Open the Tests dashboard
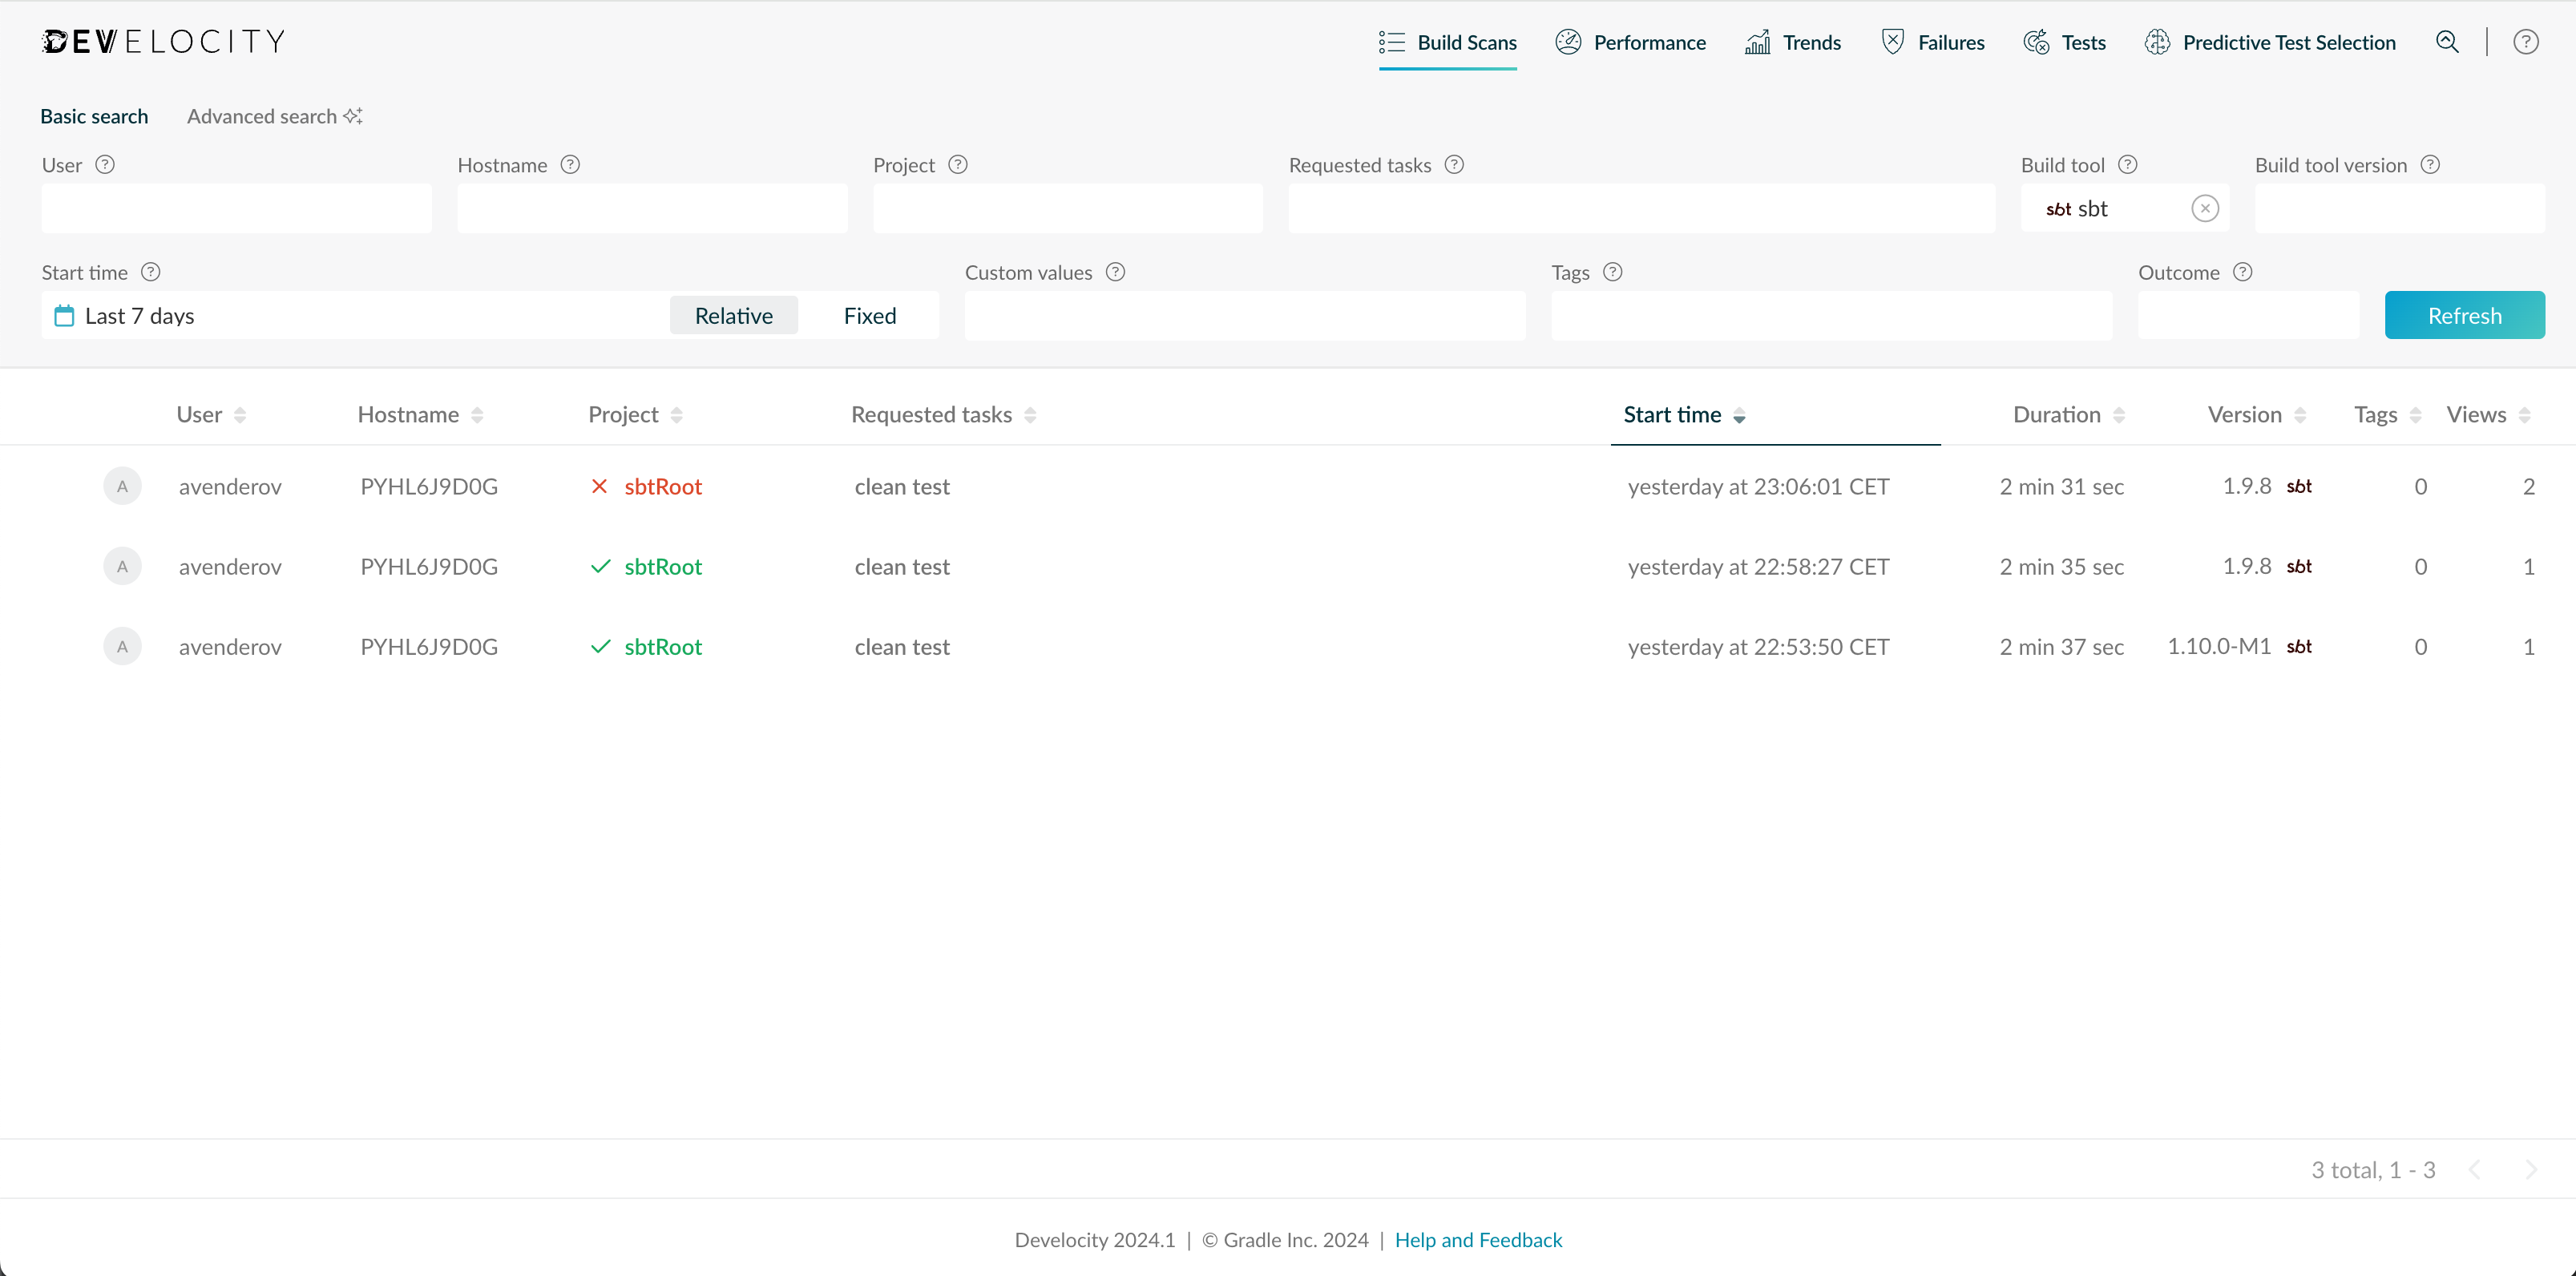 point(2064,42)
